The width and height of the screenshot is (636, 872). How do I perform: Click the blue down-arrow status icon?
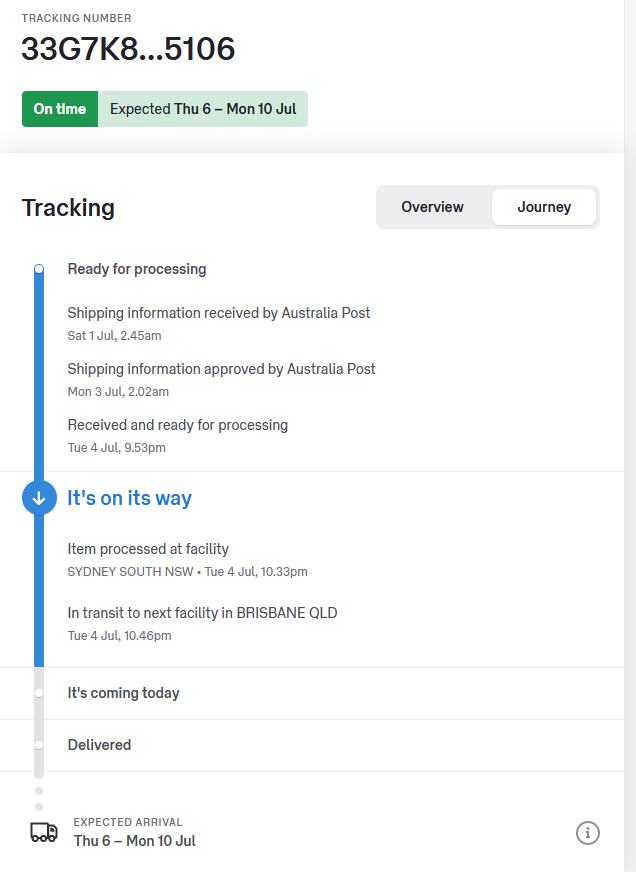[x=39, y=498]
